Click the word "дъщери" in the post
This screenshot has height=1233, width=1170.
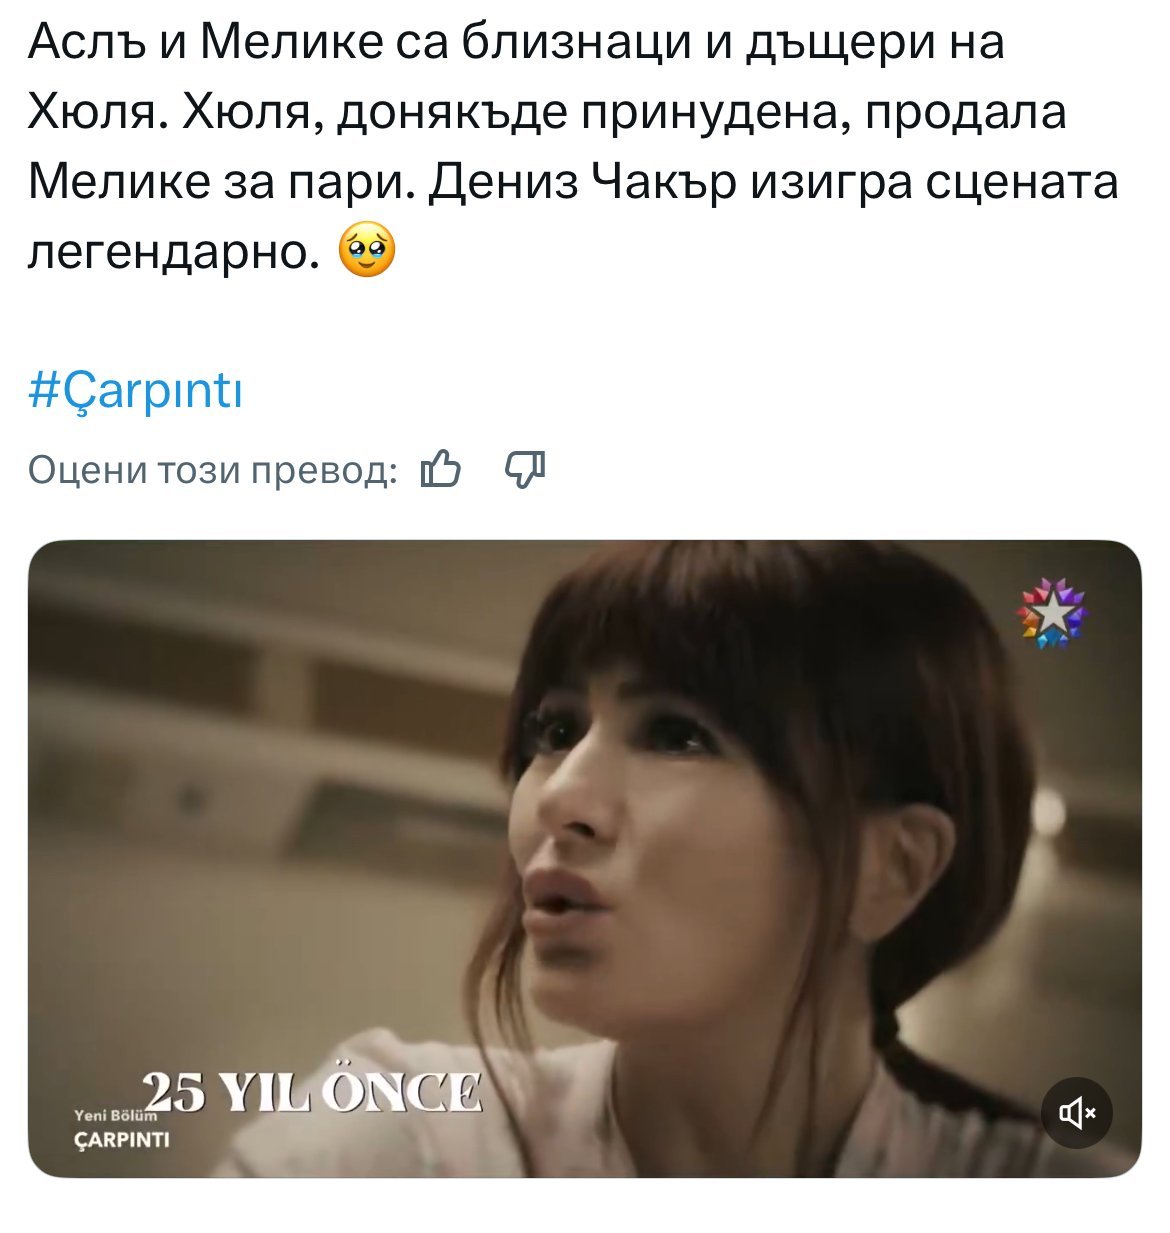821,43
